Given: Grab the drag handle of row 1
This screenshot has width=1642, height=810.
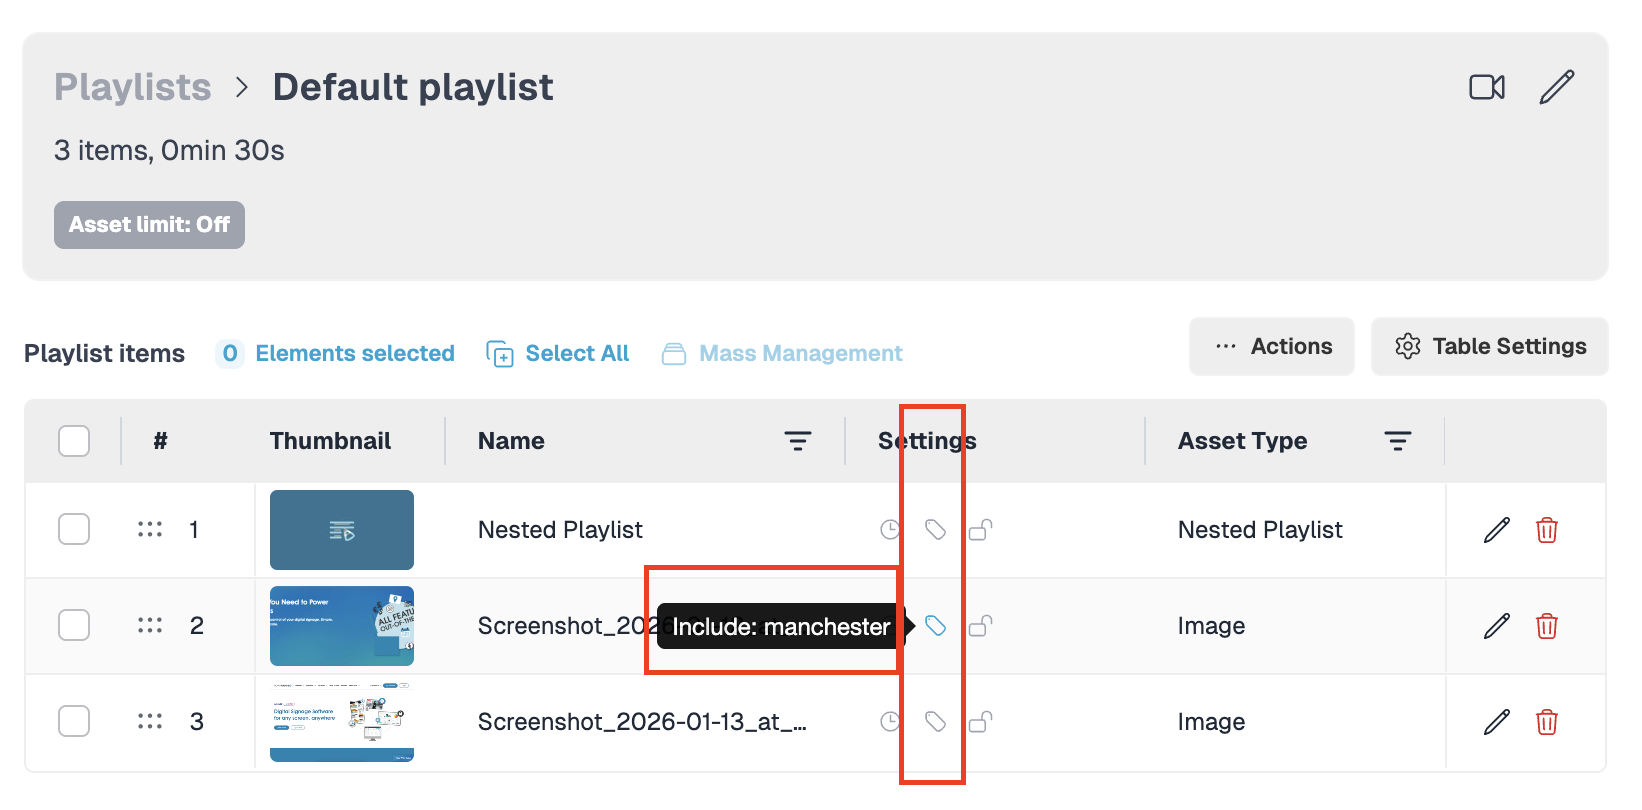Looking at the screenshot, I should [150, 529].
